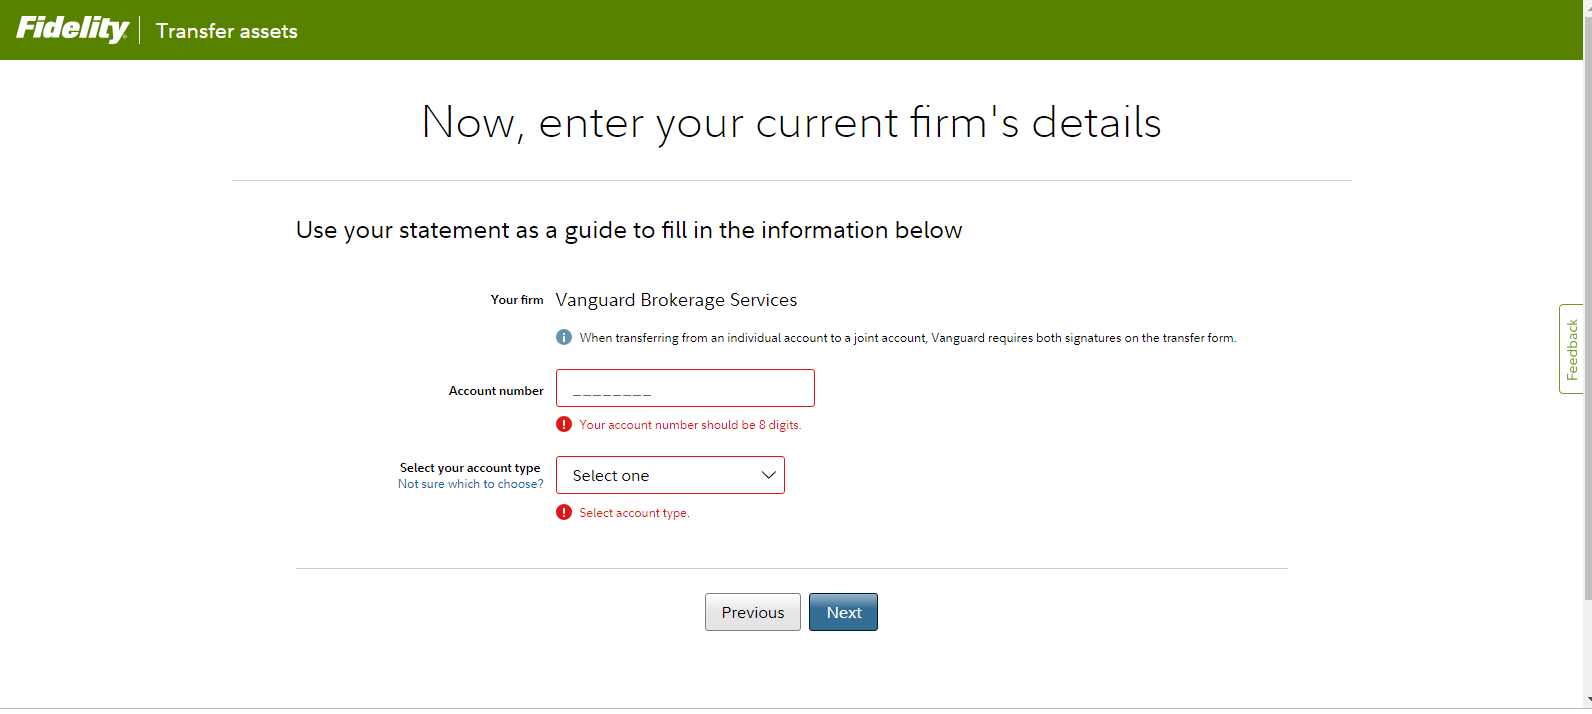1592x714 pixels.
Task: Click the scroll down arrow at bottom right
Action: coord(1588,702)
